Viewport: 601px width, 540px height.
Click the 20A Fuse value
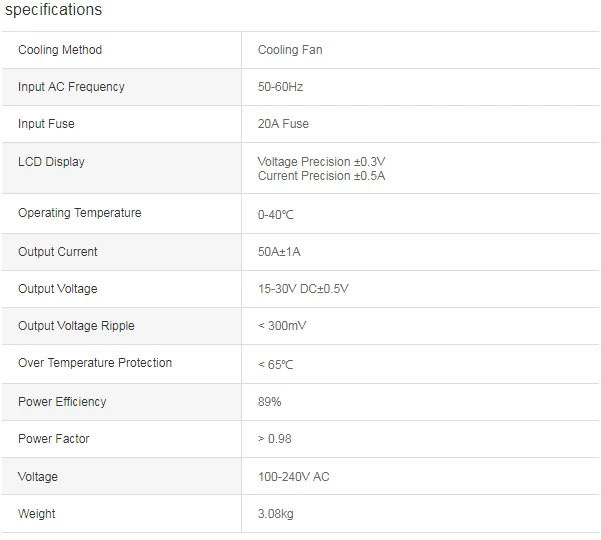283,124
